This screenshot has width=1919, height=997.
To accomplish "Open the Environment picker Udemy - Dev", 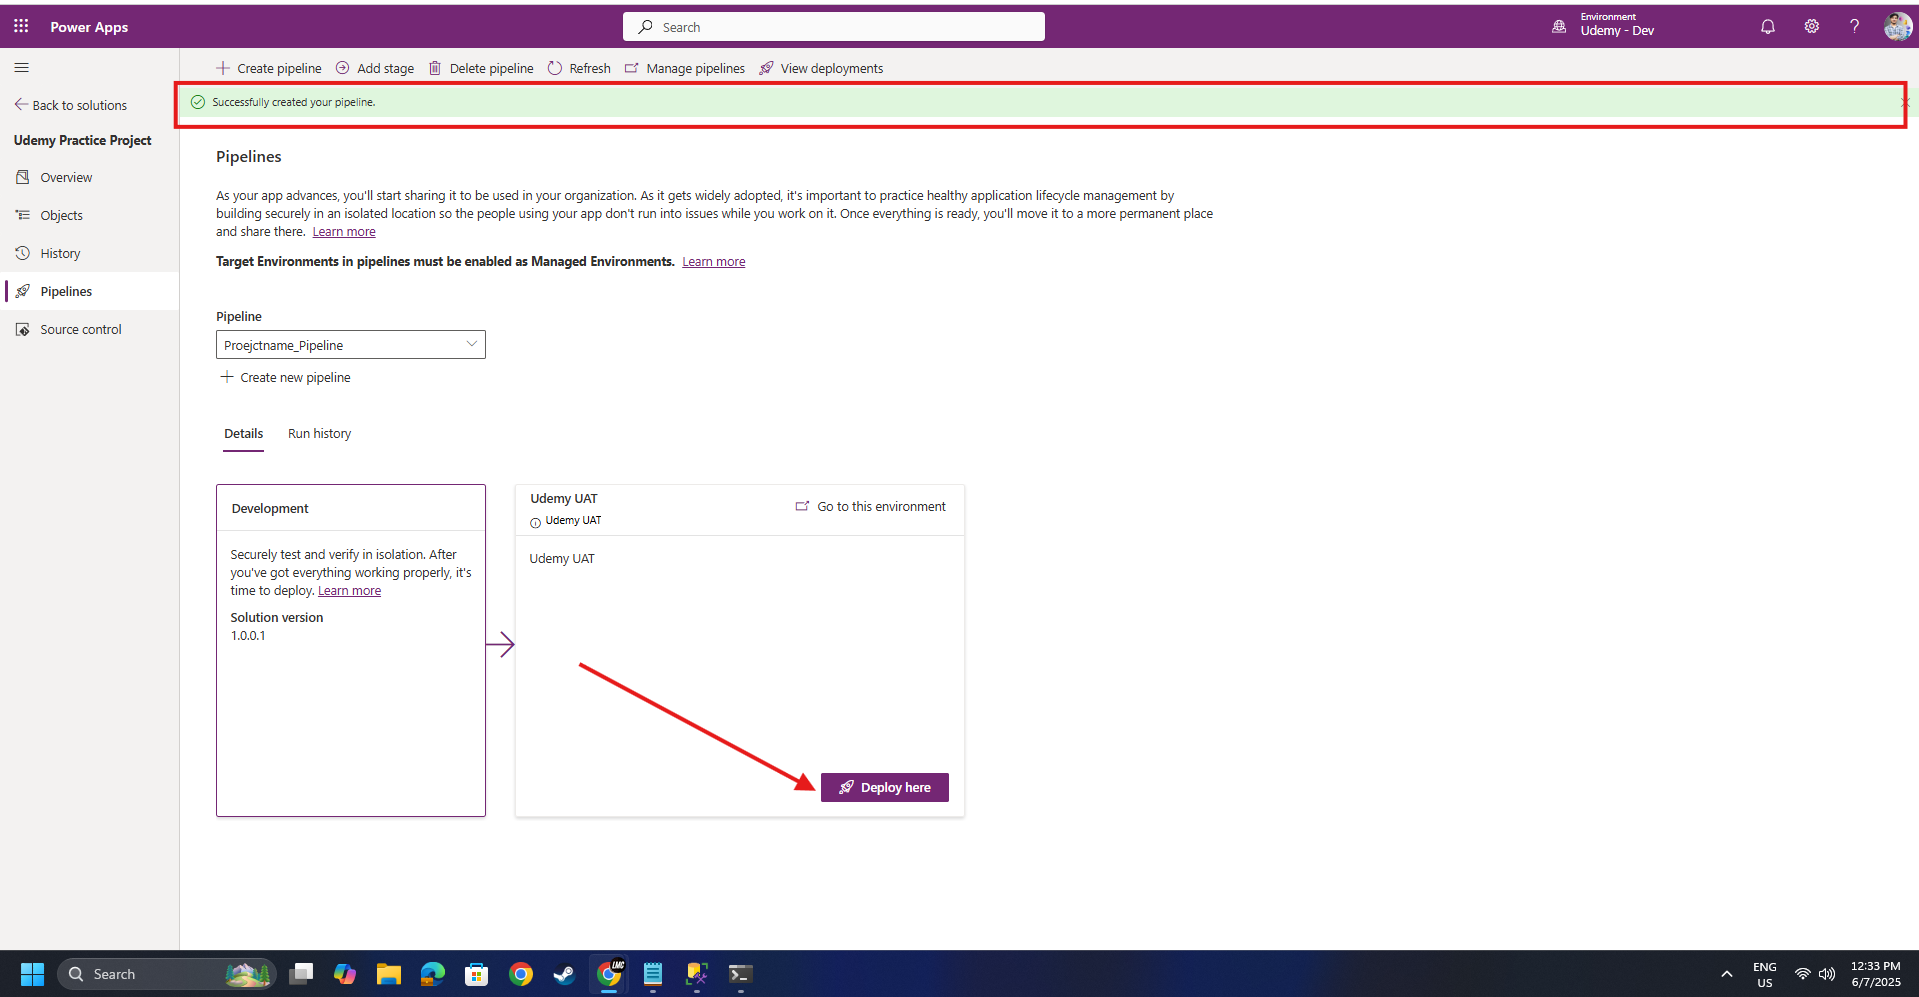I will tap(1604, 25).
